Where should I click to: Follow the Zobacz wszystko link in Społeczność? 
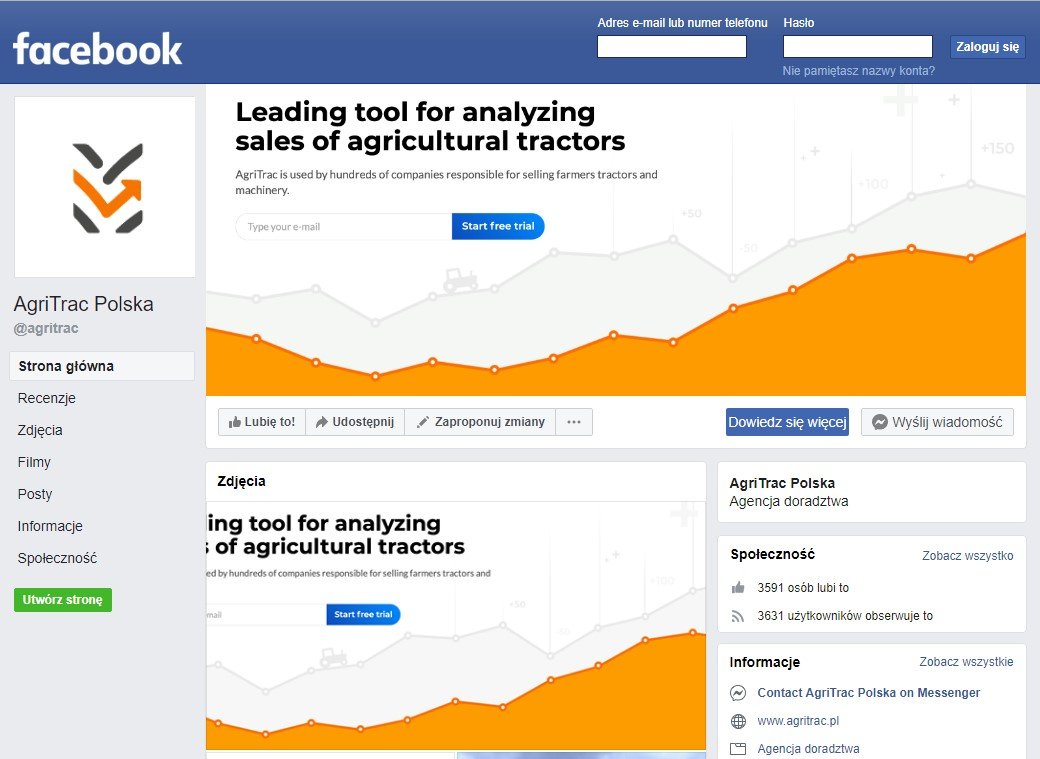(968, 555)
